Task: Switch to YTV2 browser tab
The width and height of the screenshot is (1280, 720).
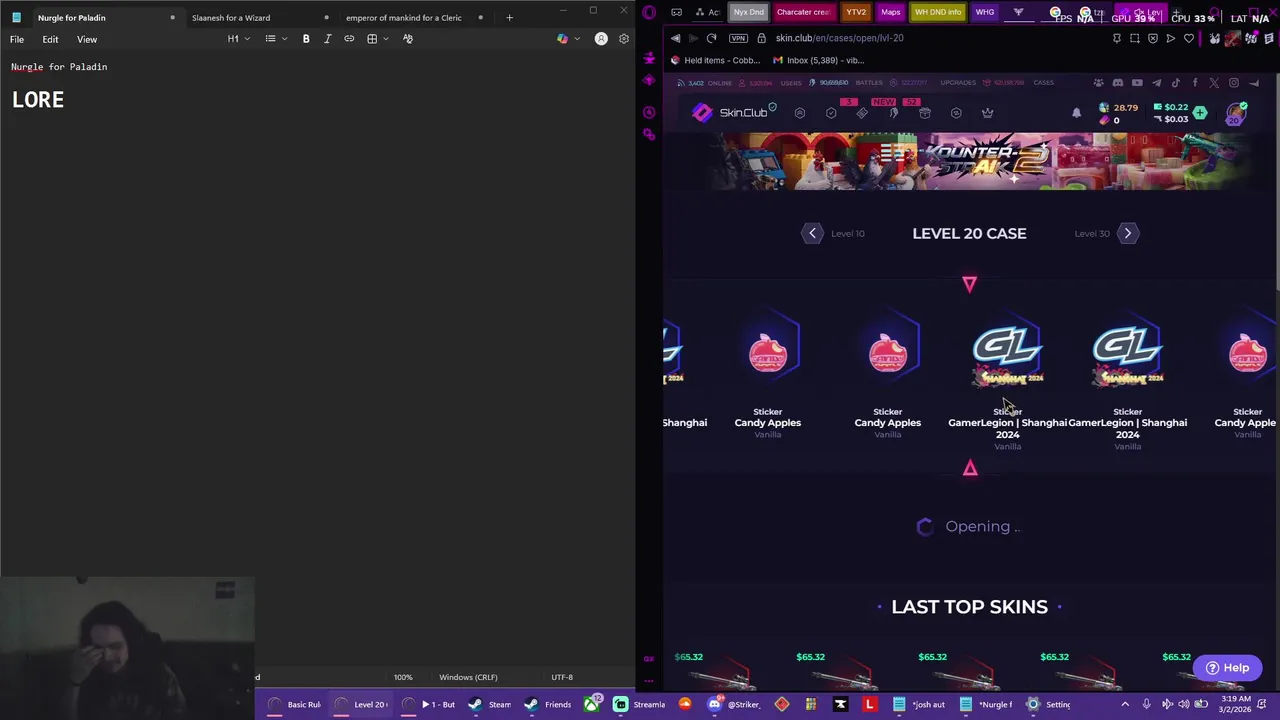Action: (855, 12)
